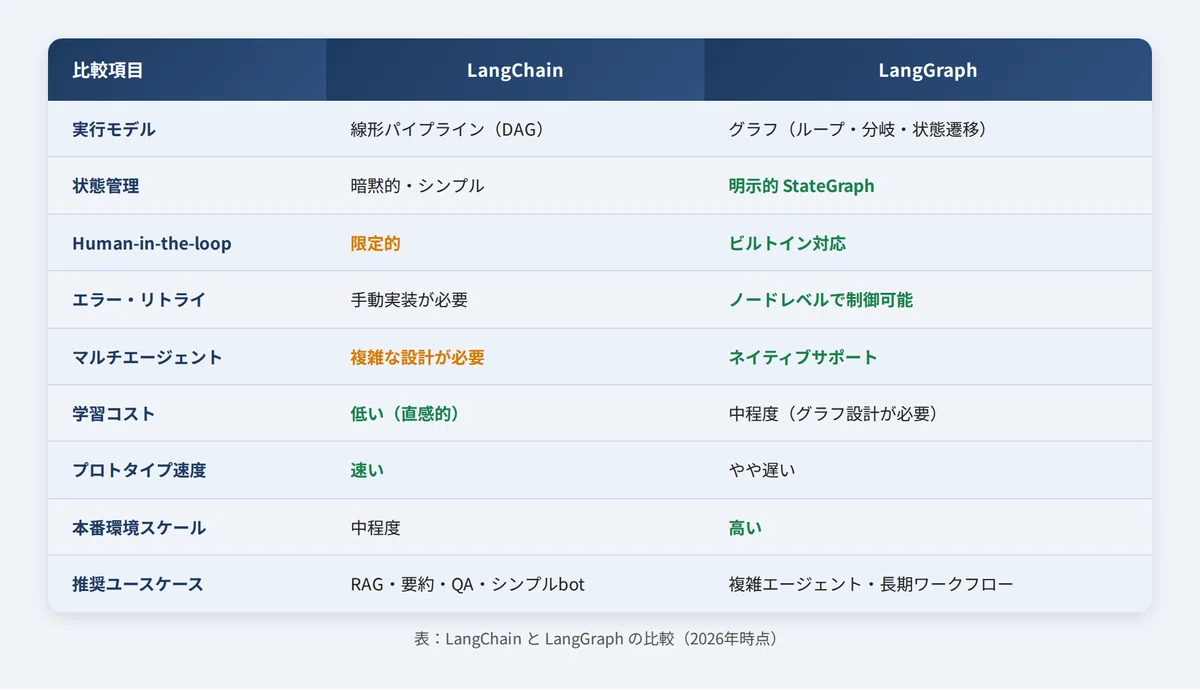
Task: Click グラフ（ループ・分岐・状態遷移） cell
Action: tap(928, 129)
